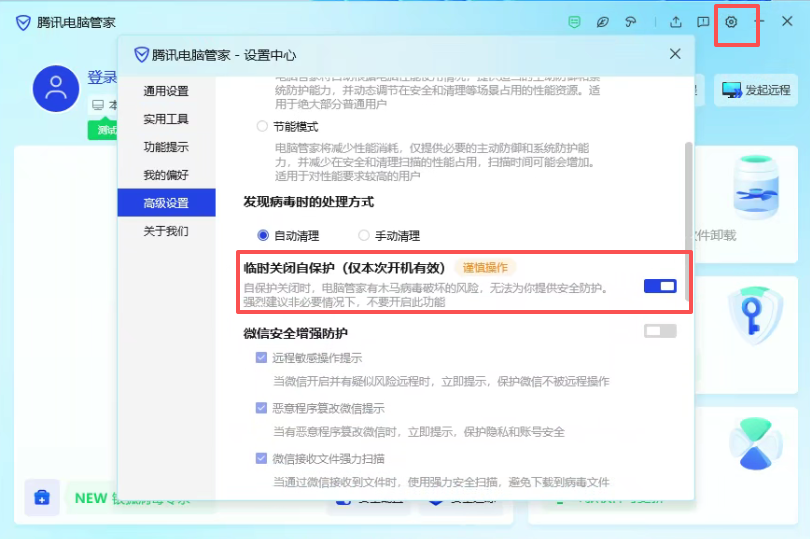Uncheck 远程敏感操作提示 checkbox
Image resolution: width=810 pixels, height=539 pixels.
point(261,357)
